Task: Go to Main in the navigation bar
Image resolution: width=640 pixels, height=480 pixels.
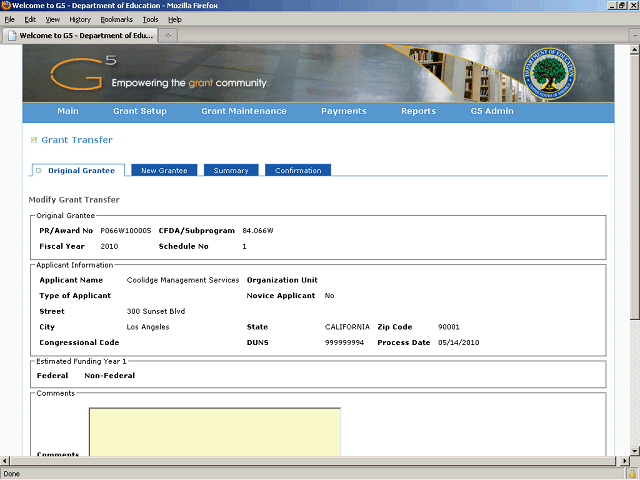Action: click(68, 111)
